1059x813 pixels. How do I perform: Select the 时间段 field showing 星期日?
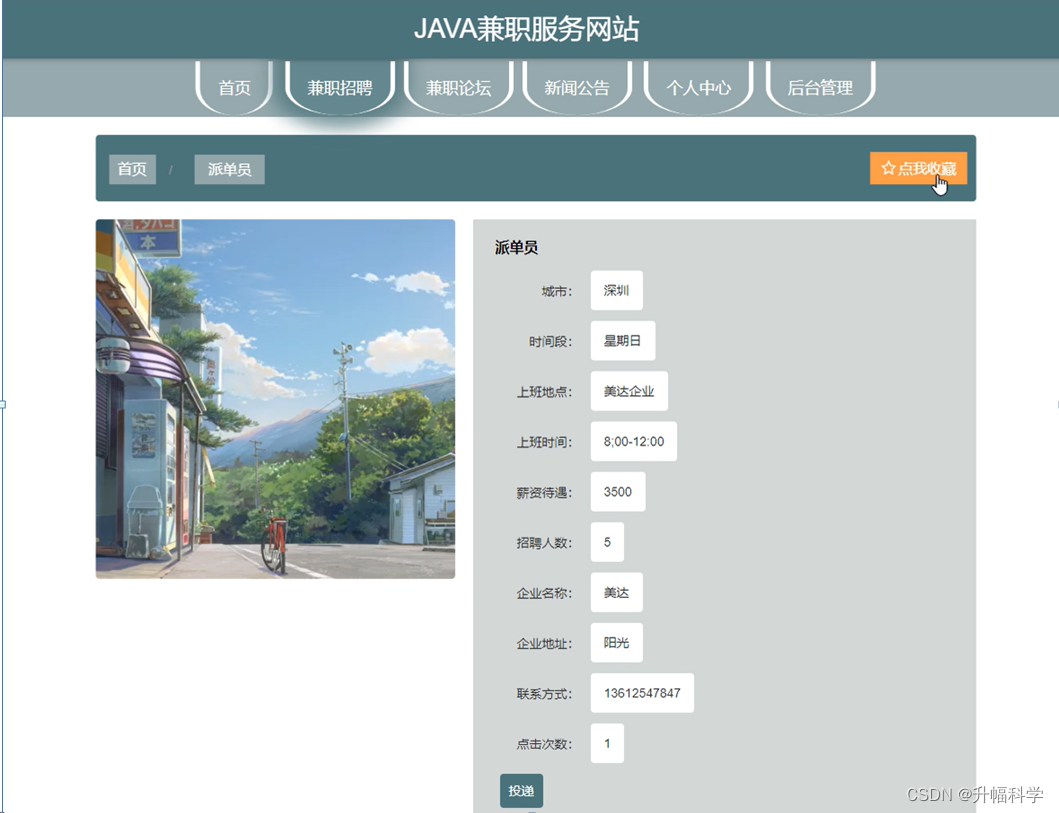(623, 340)
